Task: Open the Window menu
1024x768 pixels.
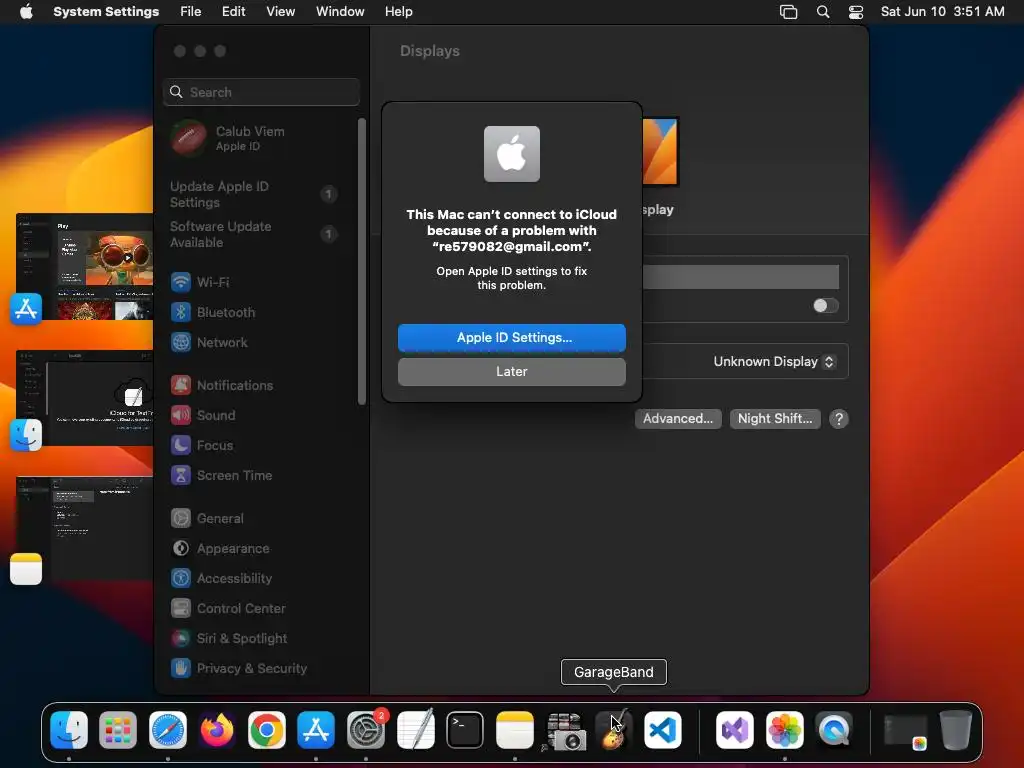Action: coord(340,12)
